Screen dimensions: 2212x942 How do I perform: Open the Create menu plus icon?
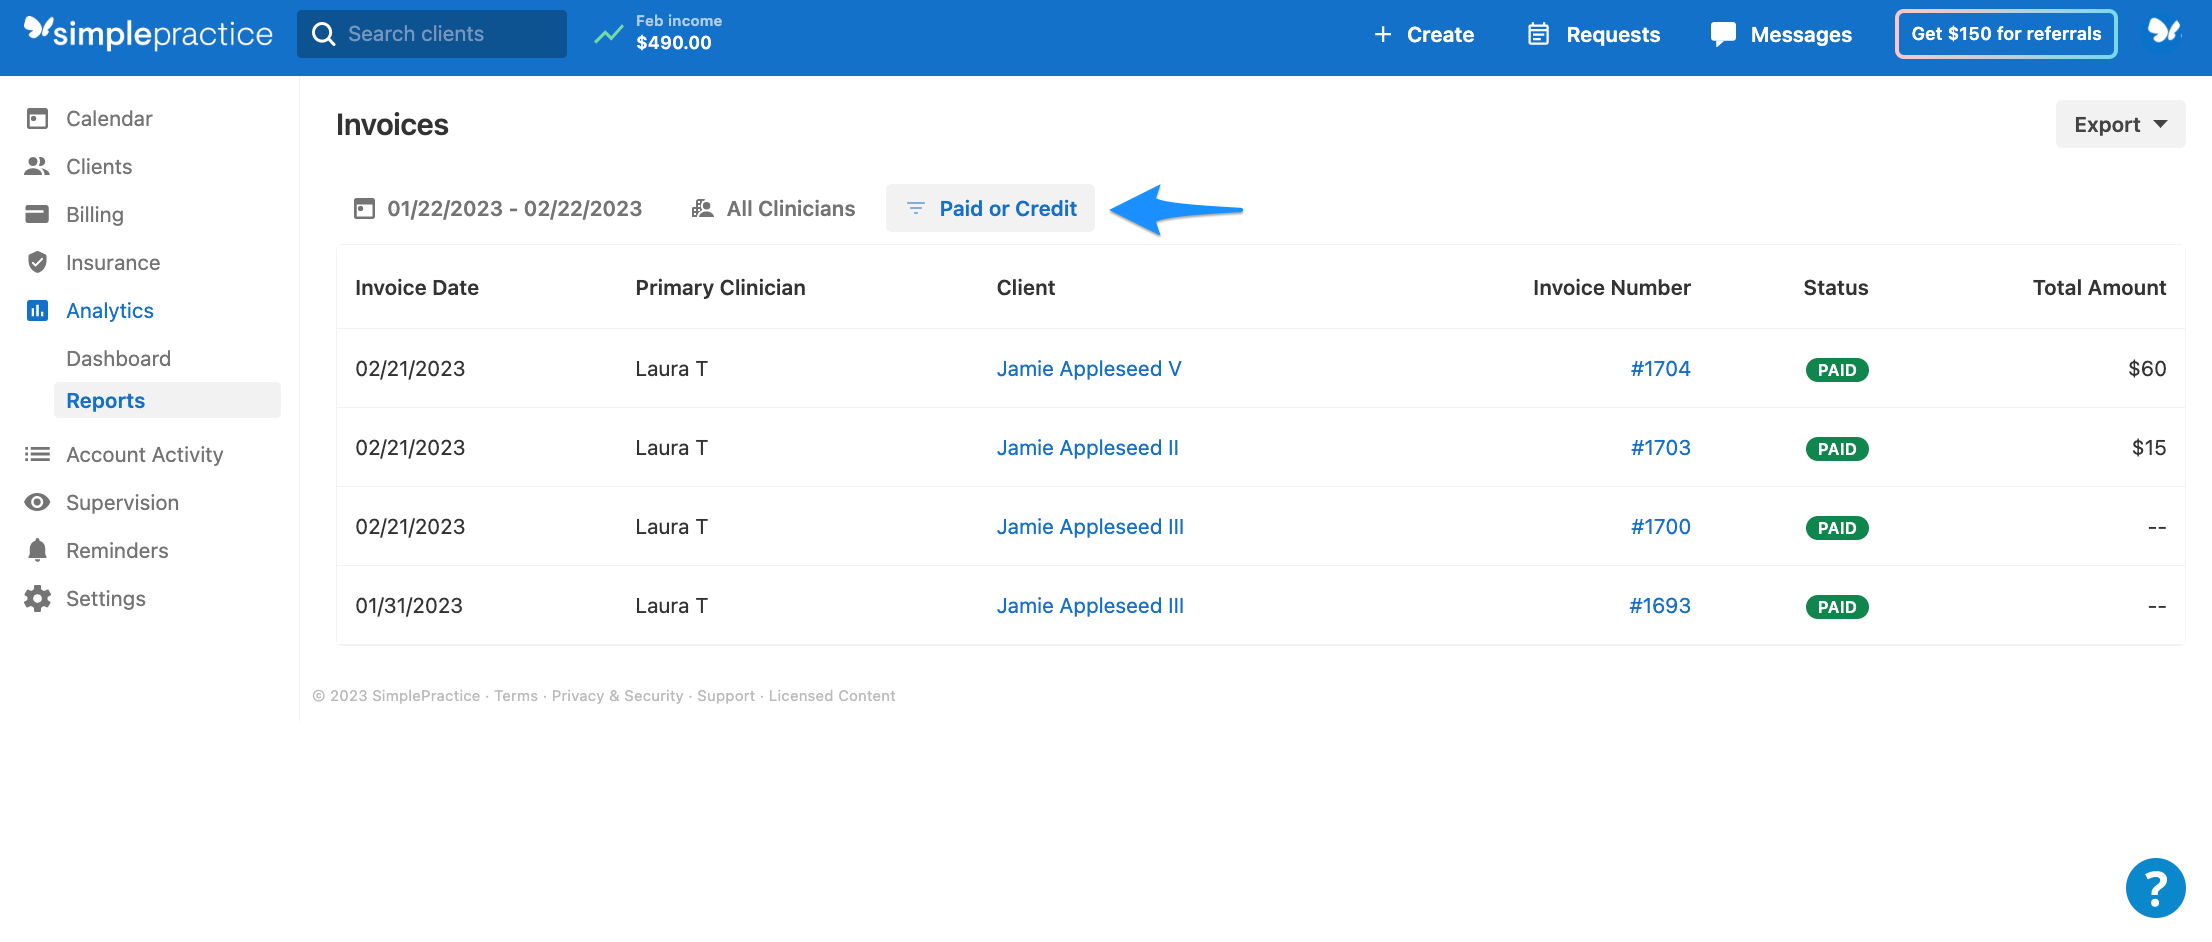(x=1383, y=34)
